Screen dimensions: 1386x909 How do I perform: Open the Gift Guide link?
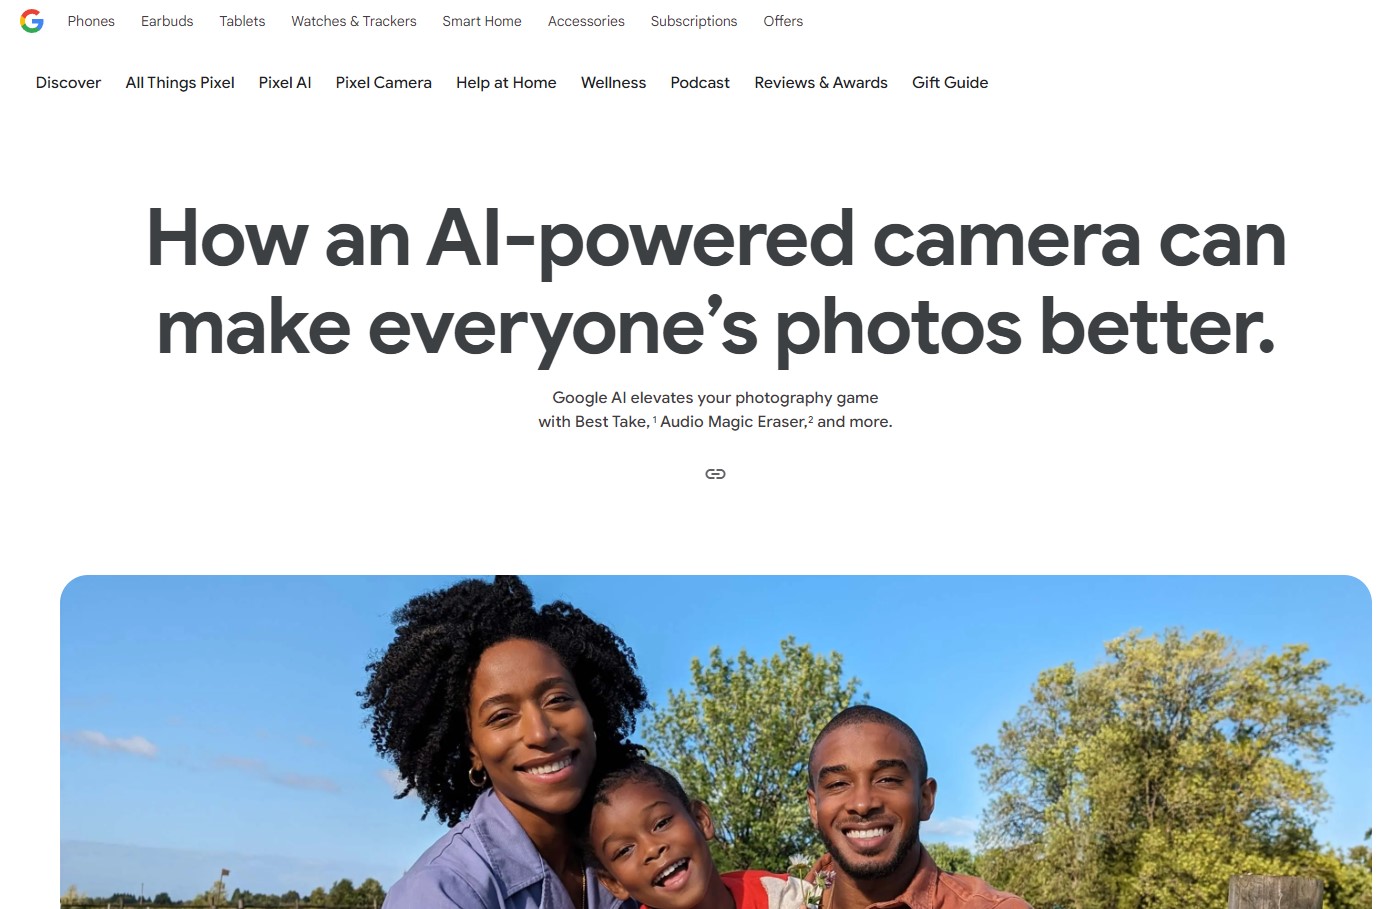pyautogui.click(x=950, y=83)
